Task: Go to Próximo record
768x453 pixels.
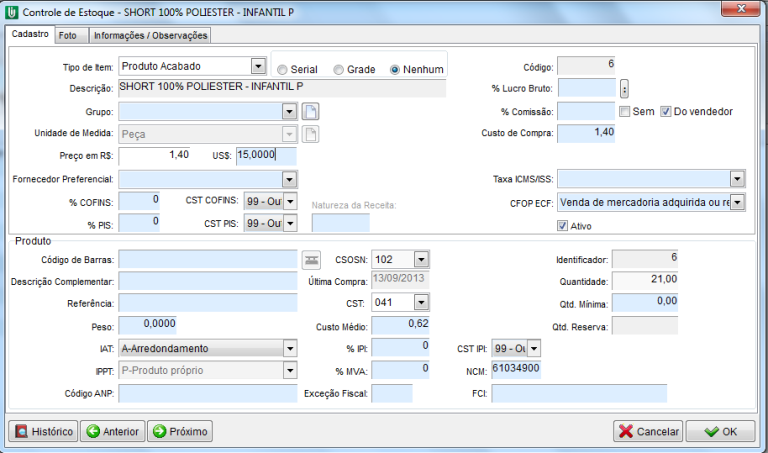Action: (179, 431)
